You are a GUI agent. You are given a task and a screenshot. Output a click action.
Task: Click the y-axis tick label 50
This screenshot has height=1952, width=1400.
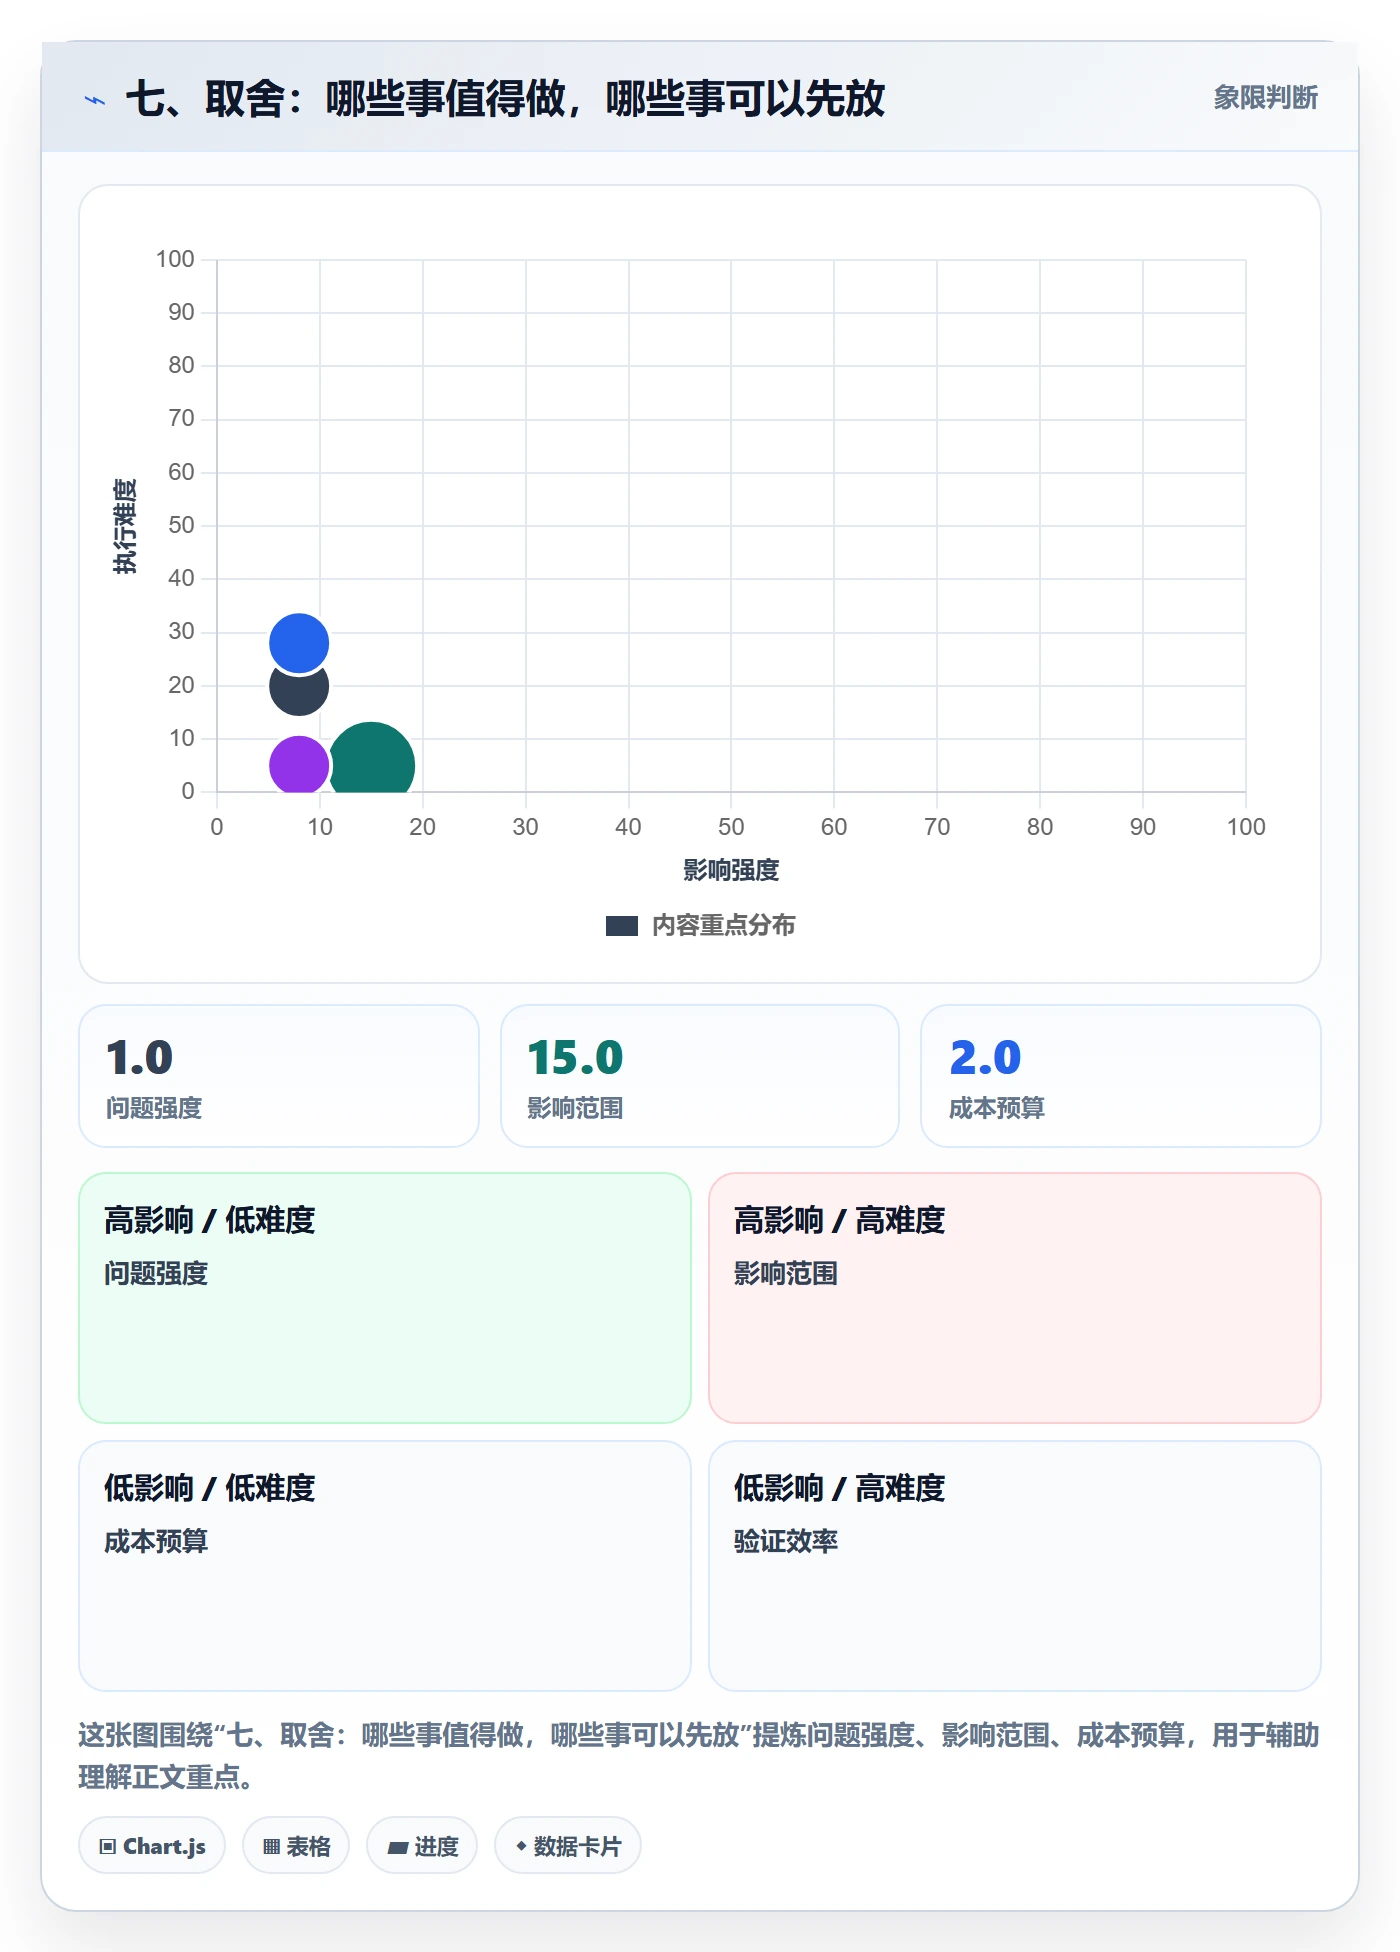181,525
